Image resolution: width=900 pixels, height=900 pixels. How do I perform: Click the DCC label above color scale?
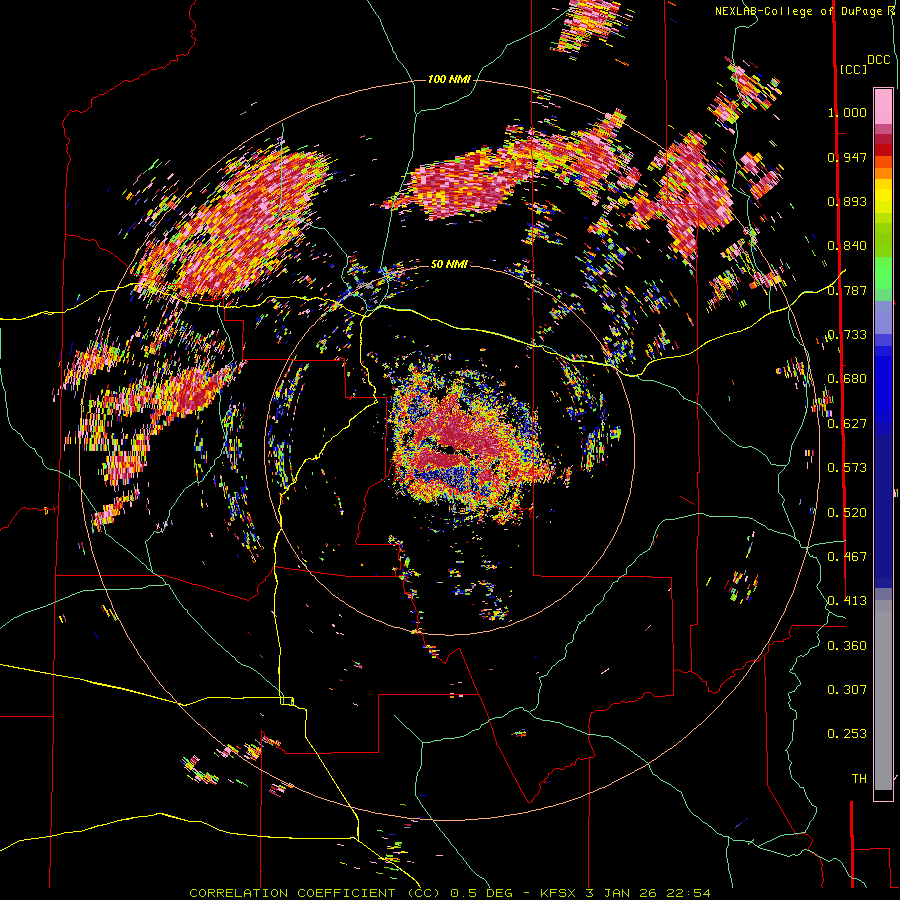pyautogui.click(x=879, y=60)
